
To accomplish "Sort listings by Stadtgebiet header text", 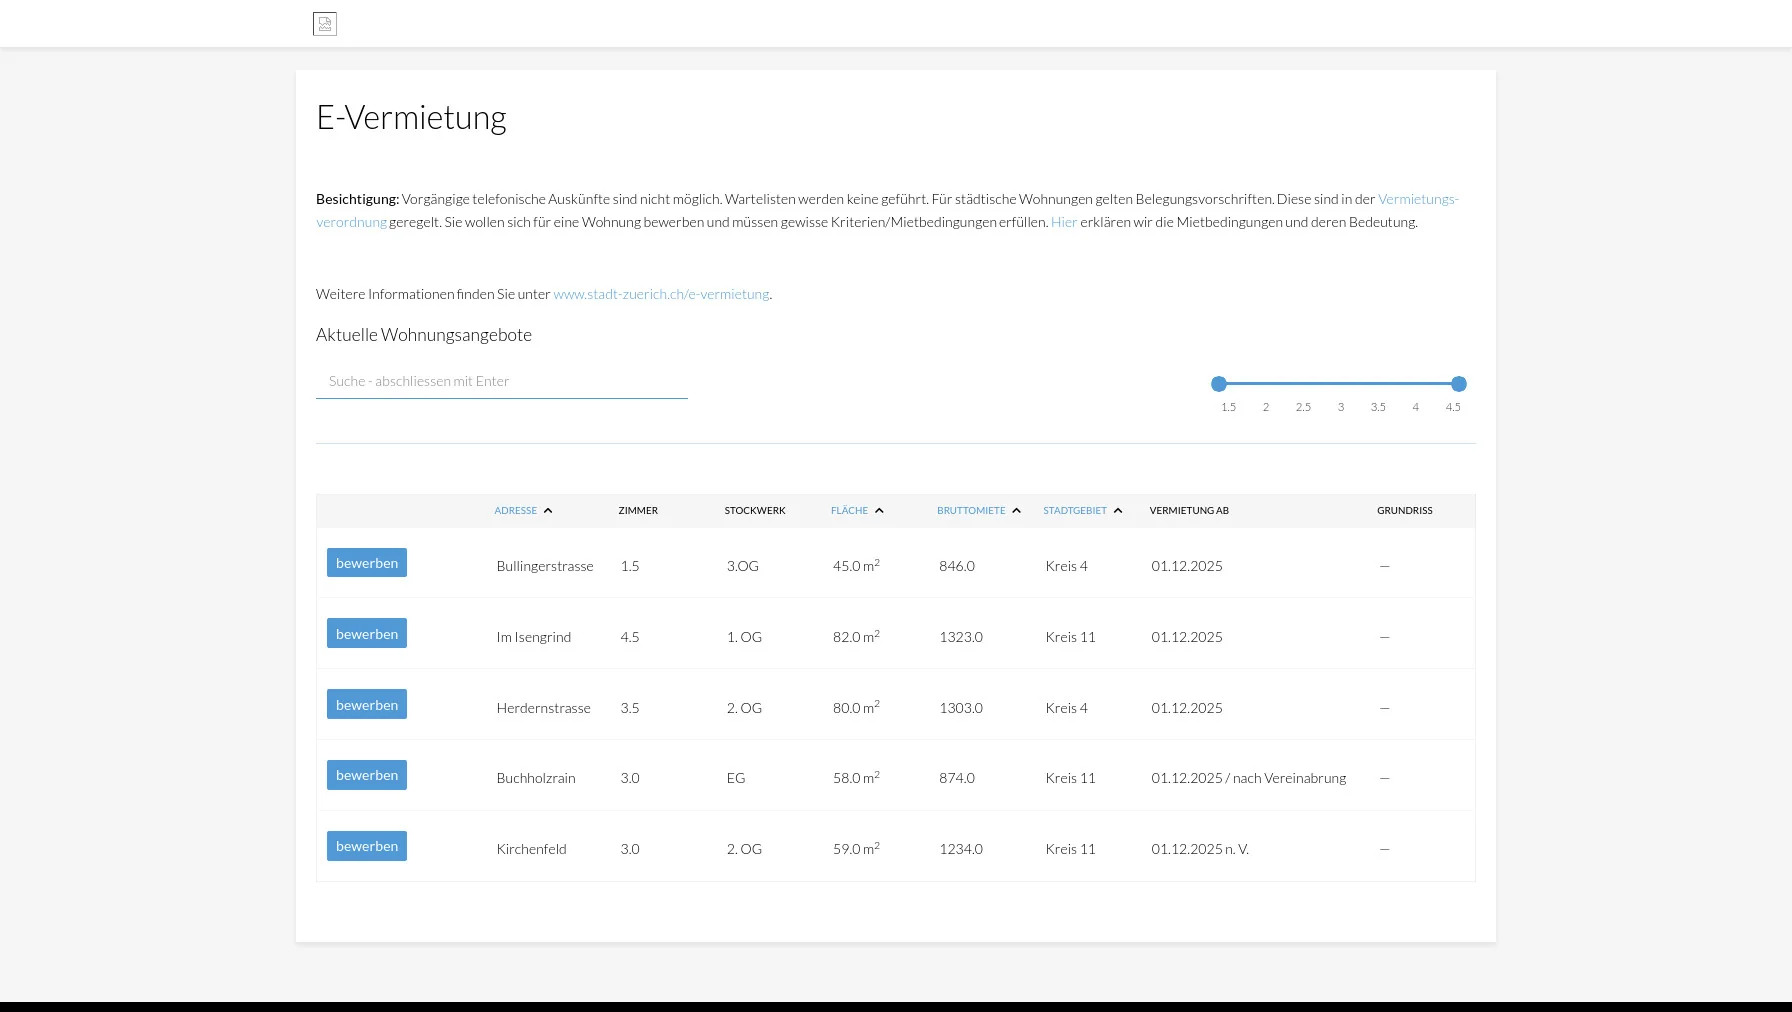I will pos(1074,511).
